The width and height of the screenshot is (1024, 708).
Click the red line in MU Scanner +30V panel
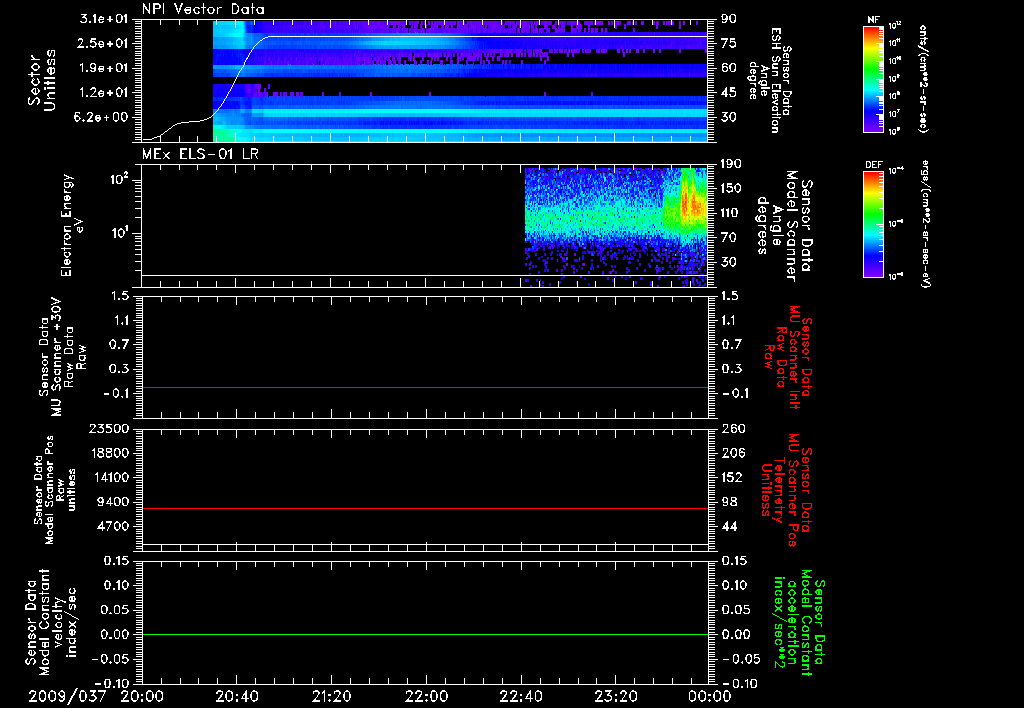coord(425,388)
